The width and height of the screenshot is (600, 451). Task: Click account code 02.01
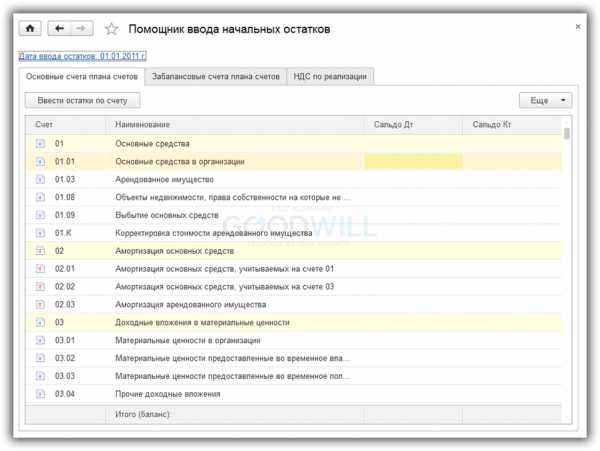click(65, 269)
